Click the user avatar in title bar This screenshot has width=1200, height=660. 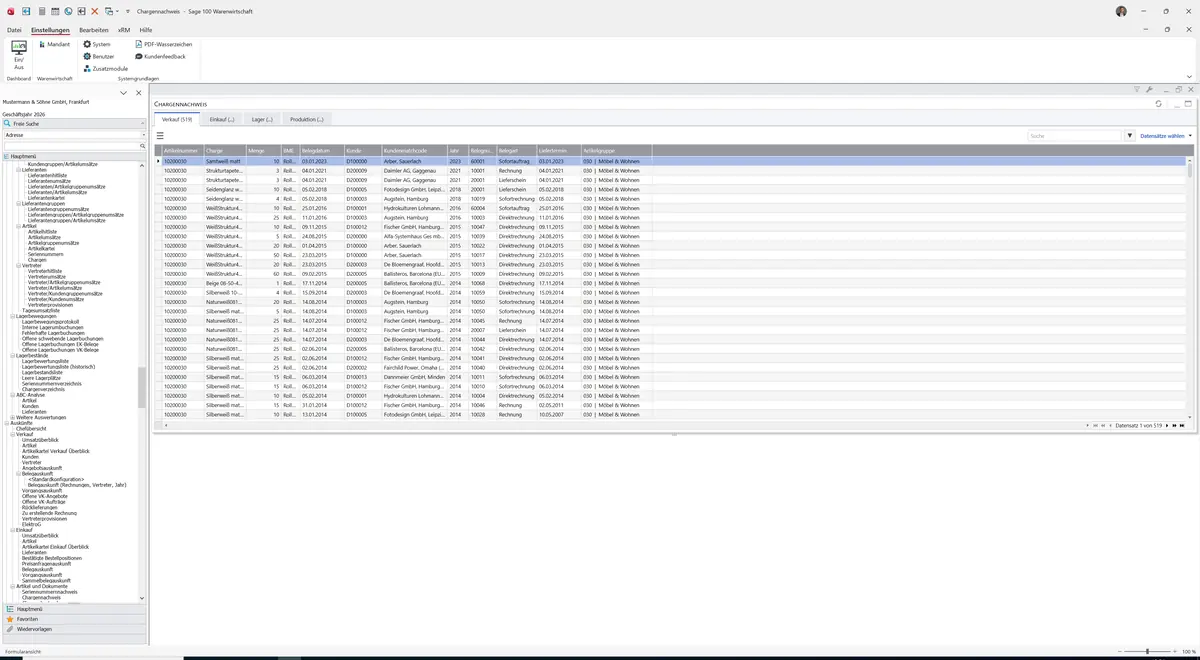pyautogui.click(x=1121, y=11)
